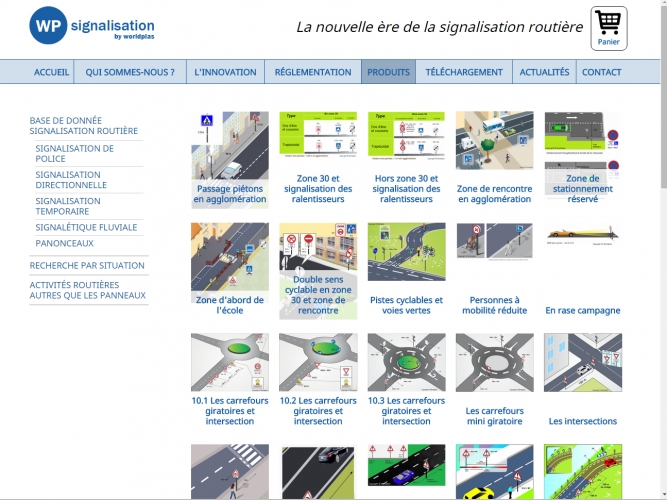This screenshot has height=500, width=667.
Task: Click Zone d'abord de l'école image
Action: [230, 269]
